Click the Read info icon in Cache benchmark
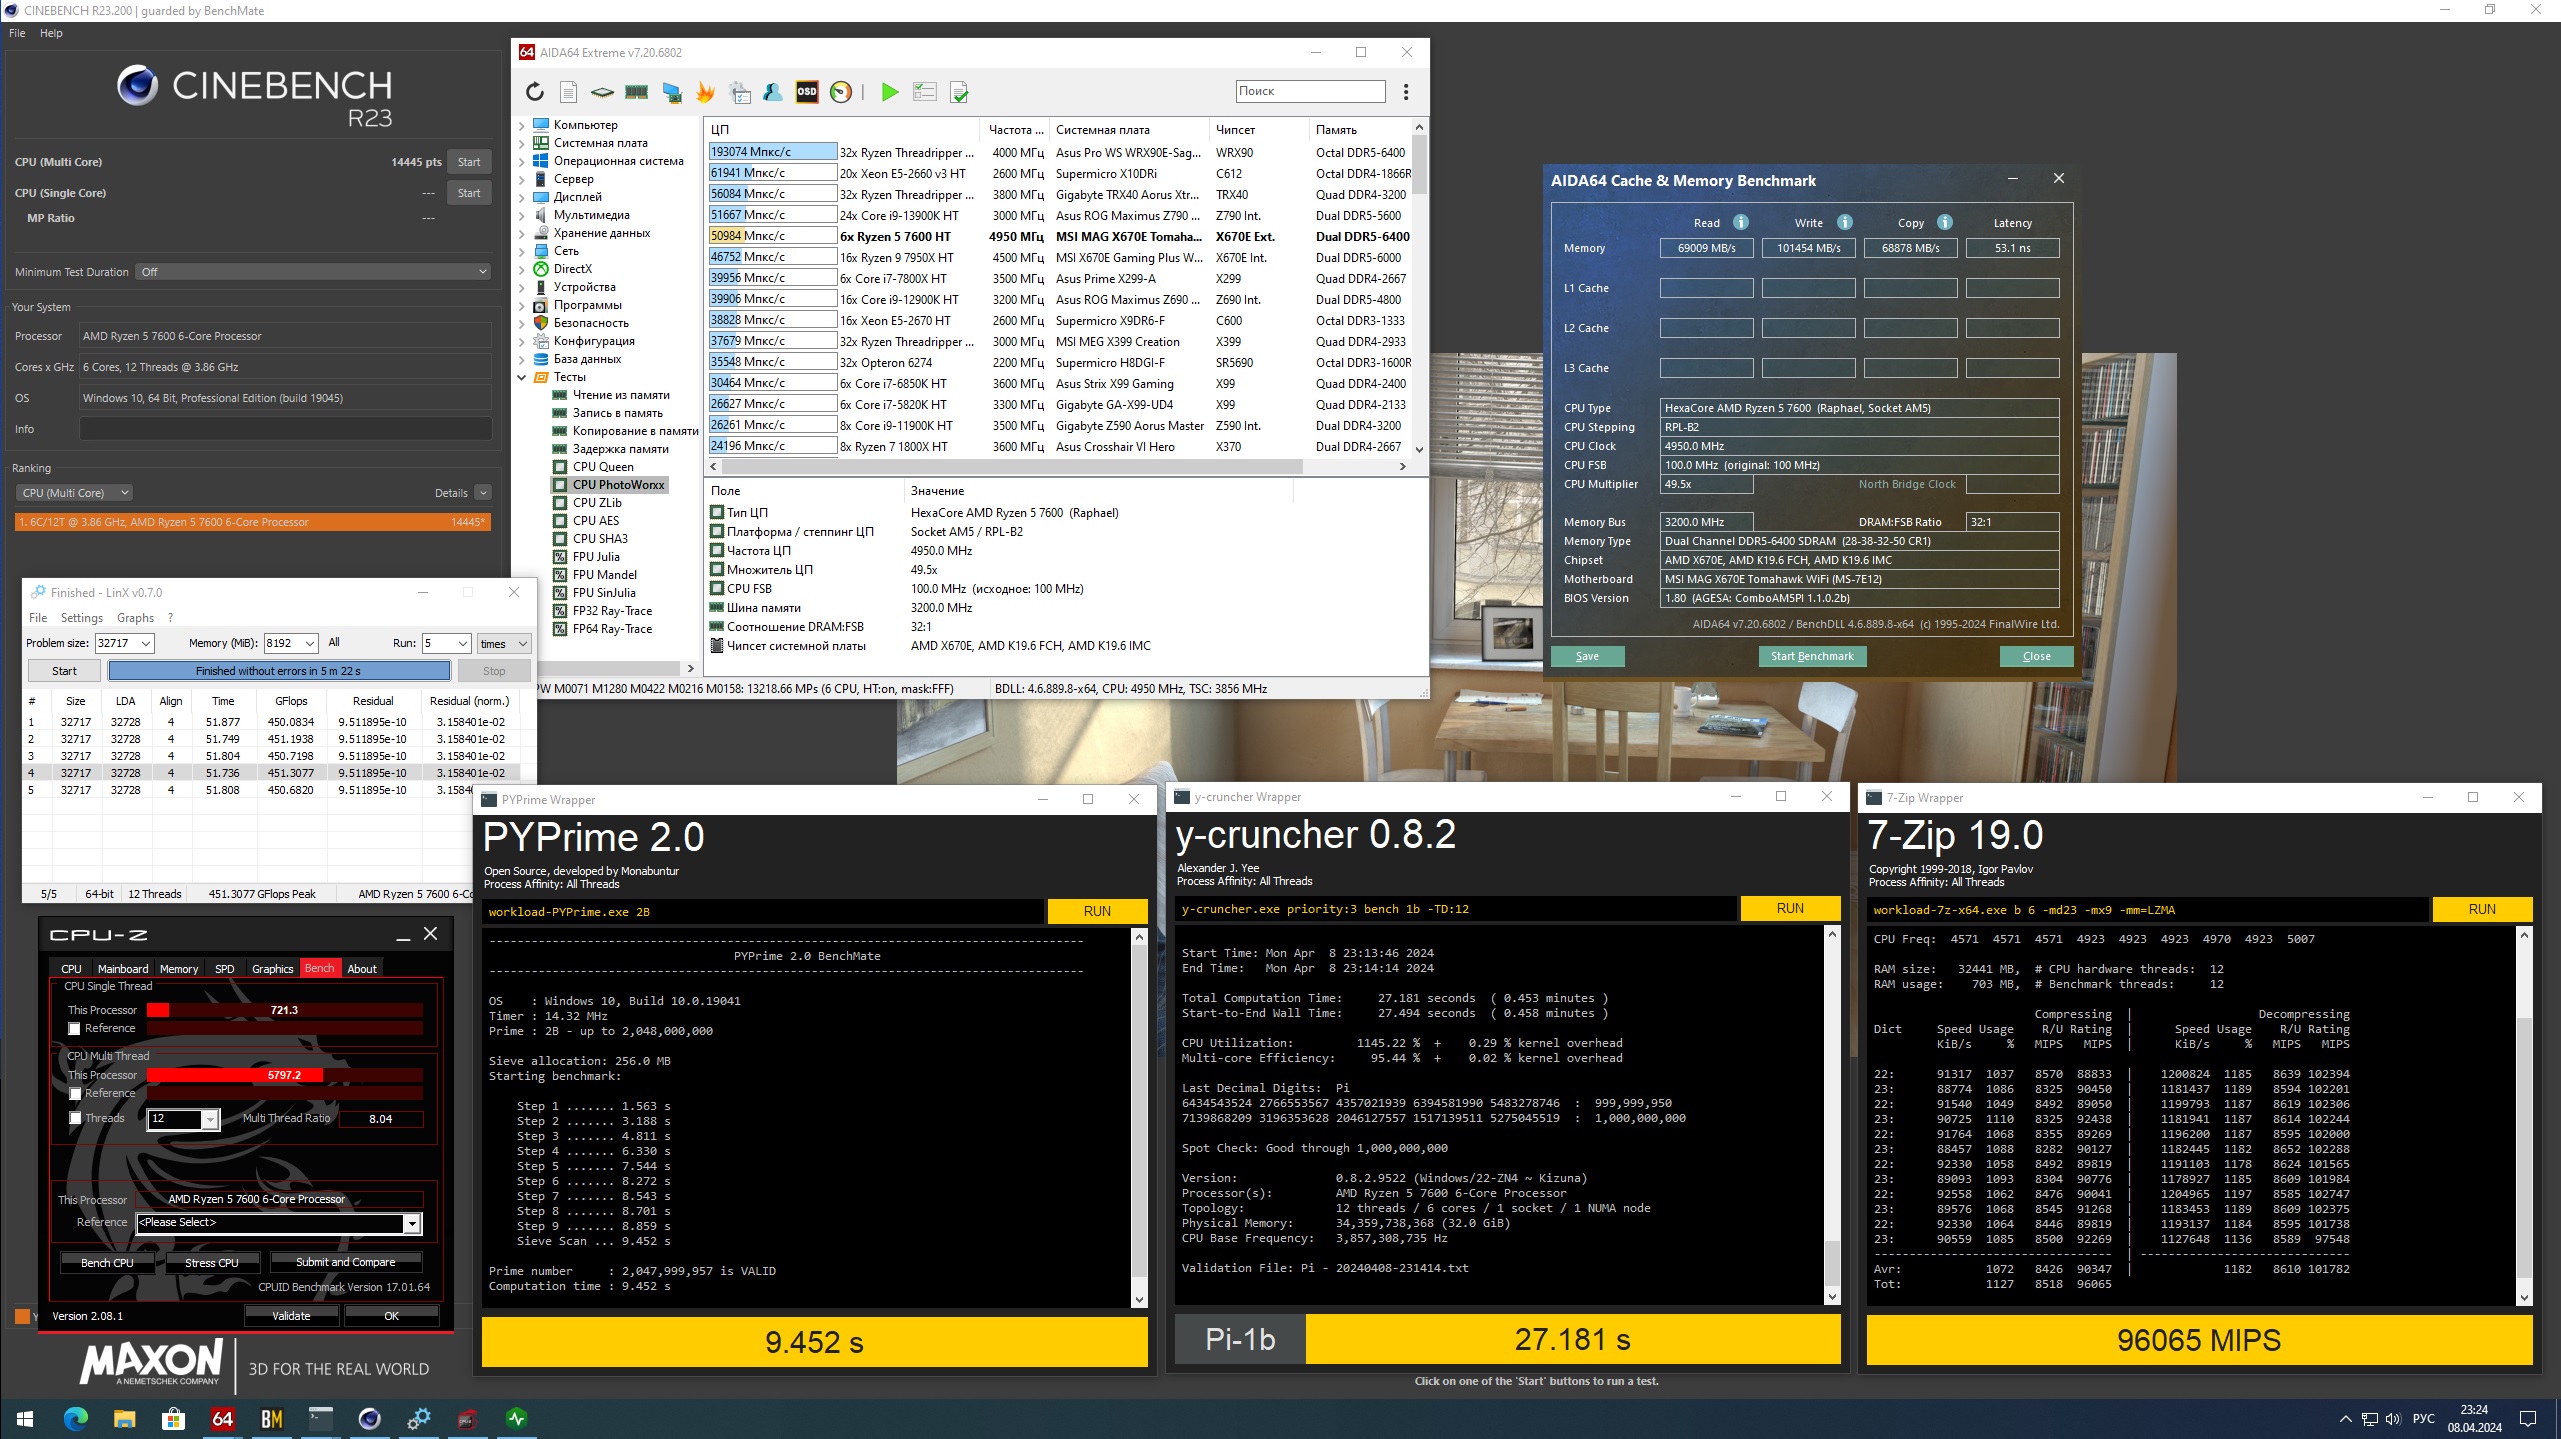 [x=1741, y=222]
